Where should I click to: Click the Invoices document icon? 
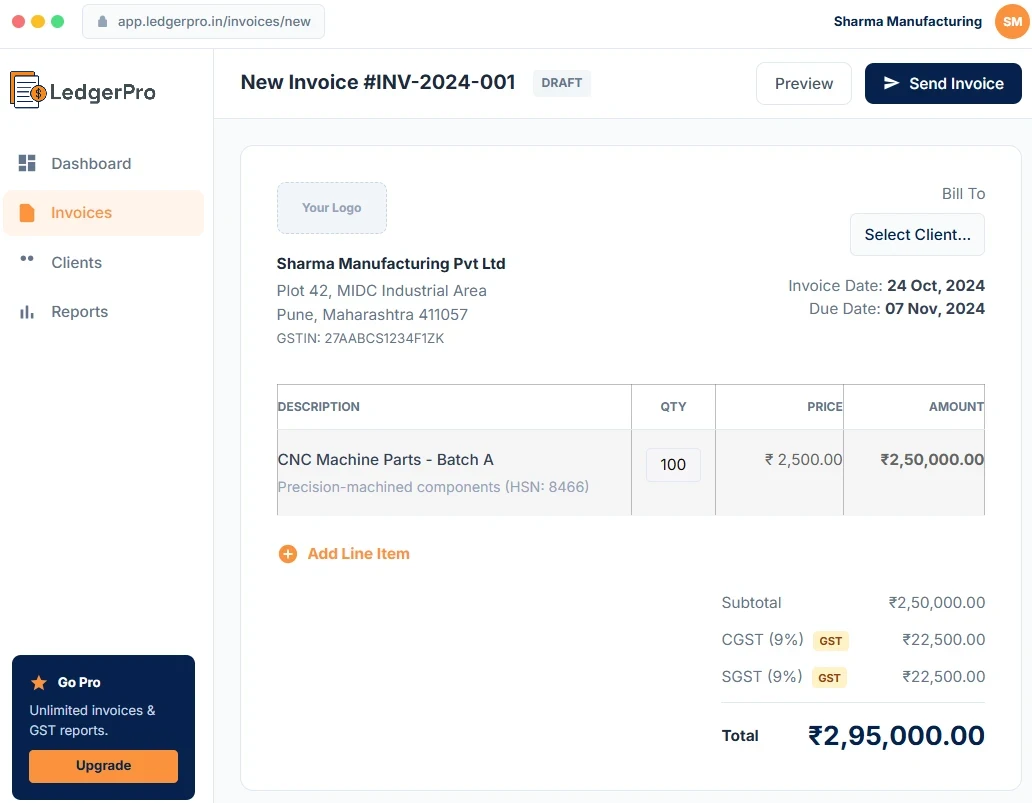pos(27,213)
